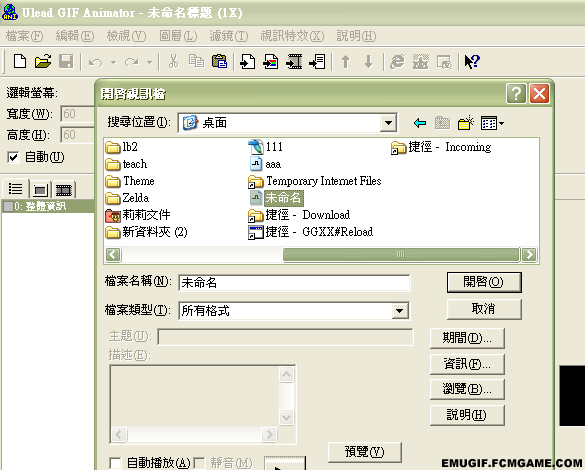
Task: Click the 檔案名稱 filename input field
Action: click(294, 283)
